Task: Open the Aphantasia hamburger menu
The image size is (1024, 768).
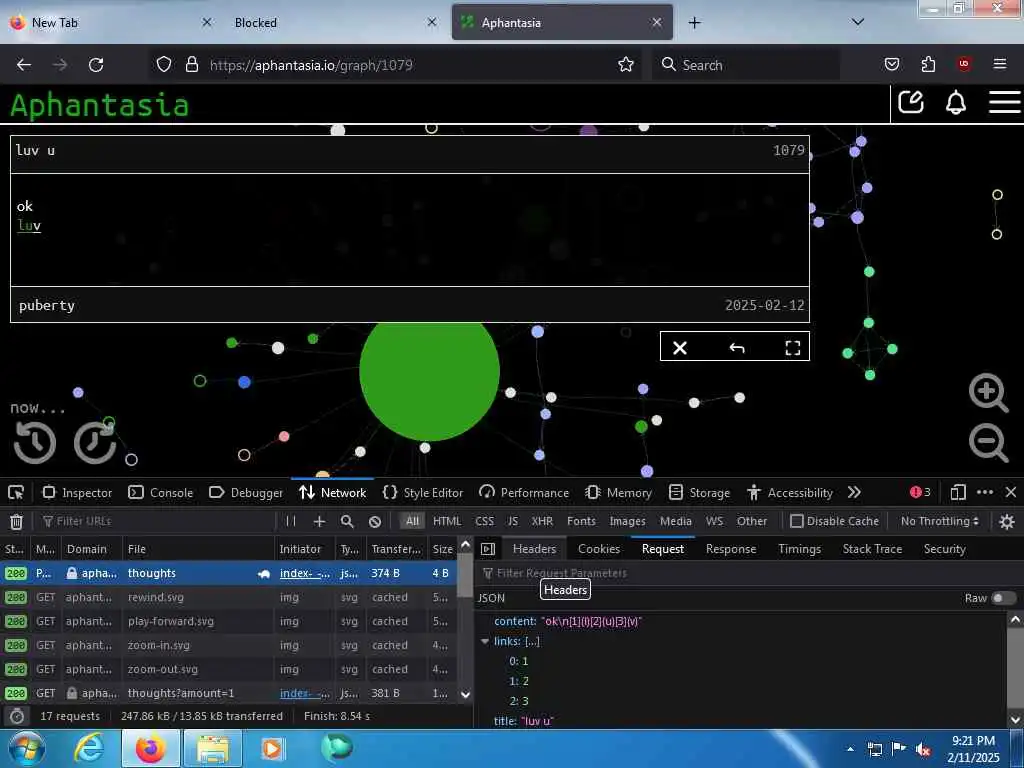Action: [1004, 103]
